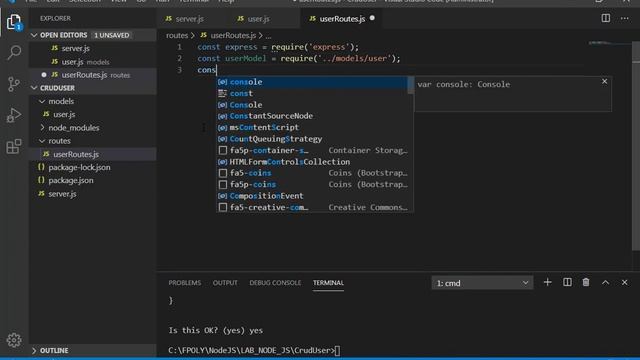Viewport: 640px width, 360px height.
Task: Open Run and Debug view
Action: (14, 115)
